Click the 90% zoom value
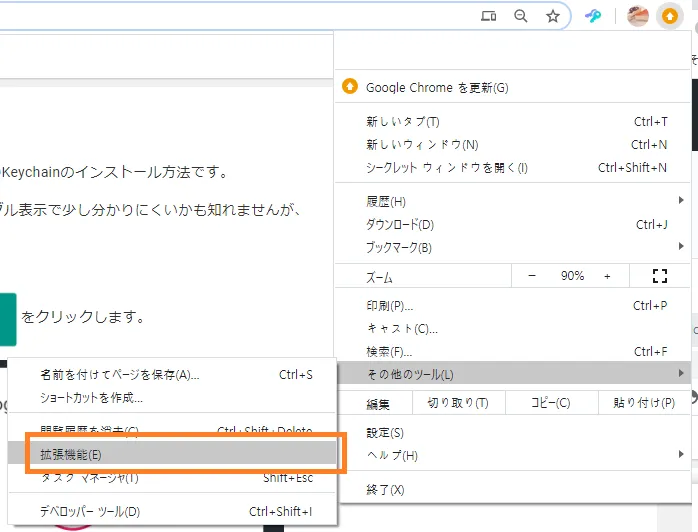This screenshot has height=532, width=698. pyautogui.click(x=572, y=276)
